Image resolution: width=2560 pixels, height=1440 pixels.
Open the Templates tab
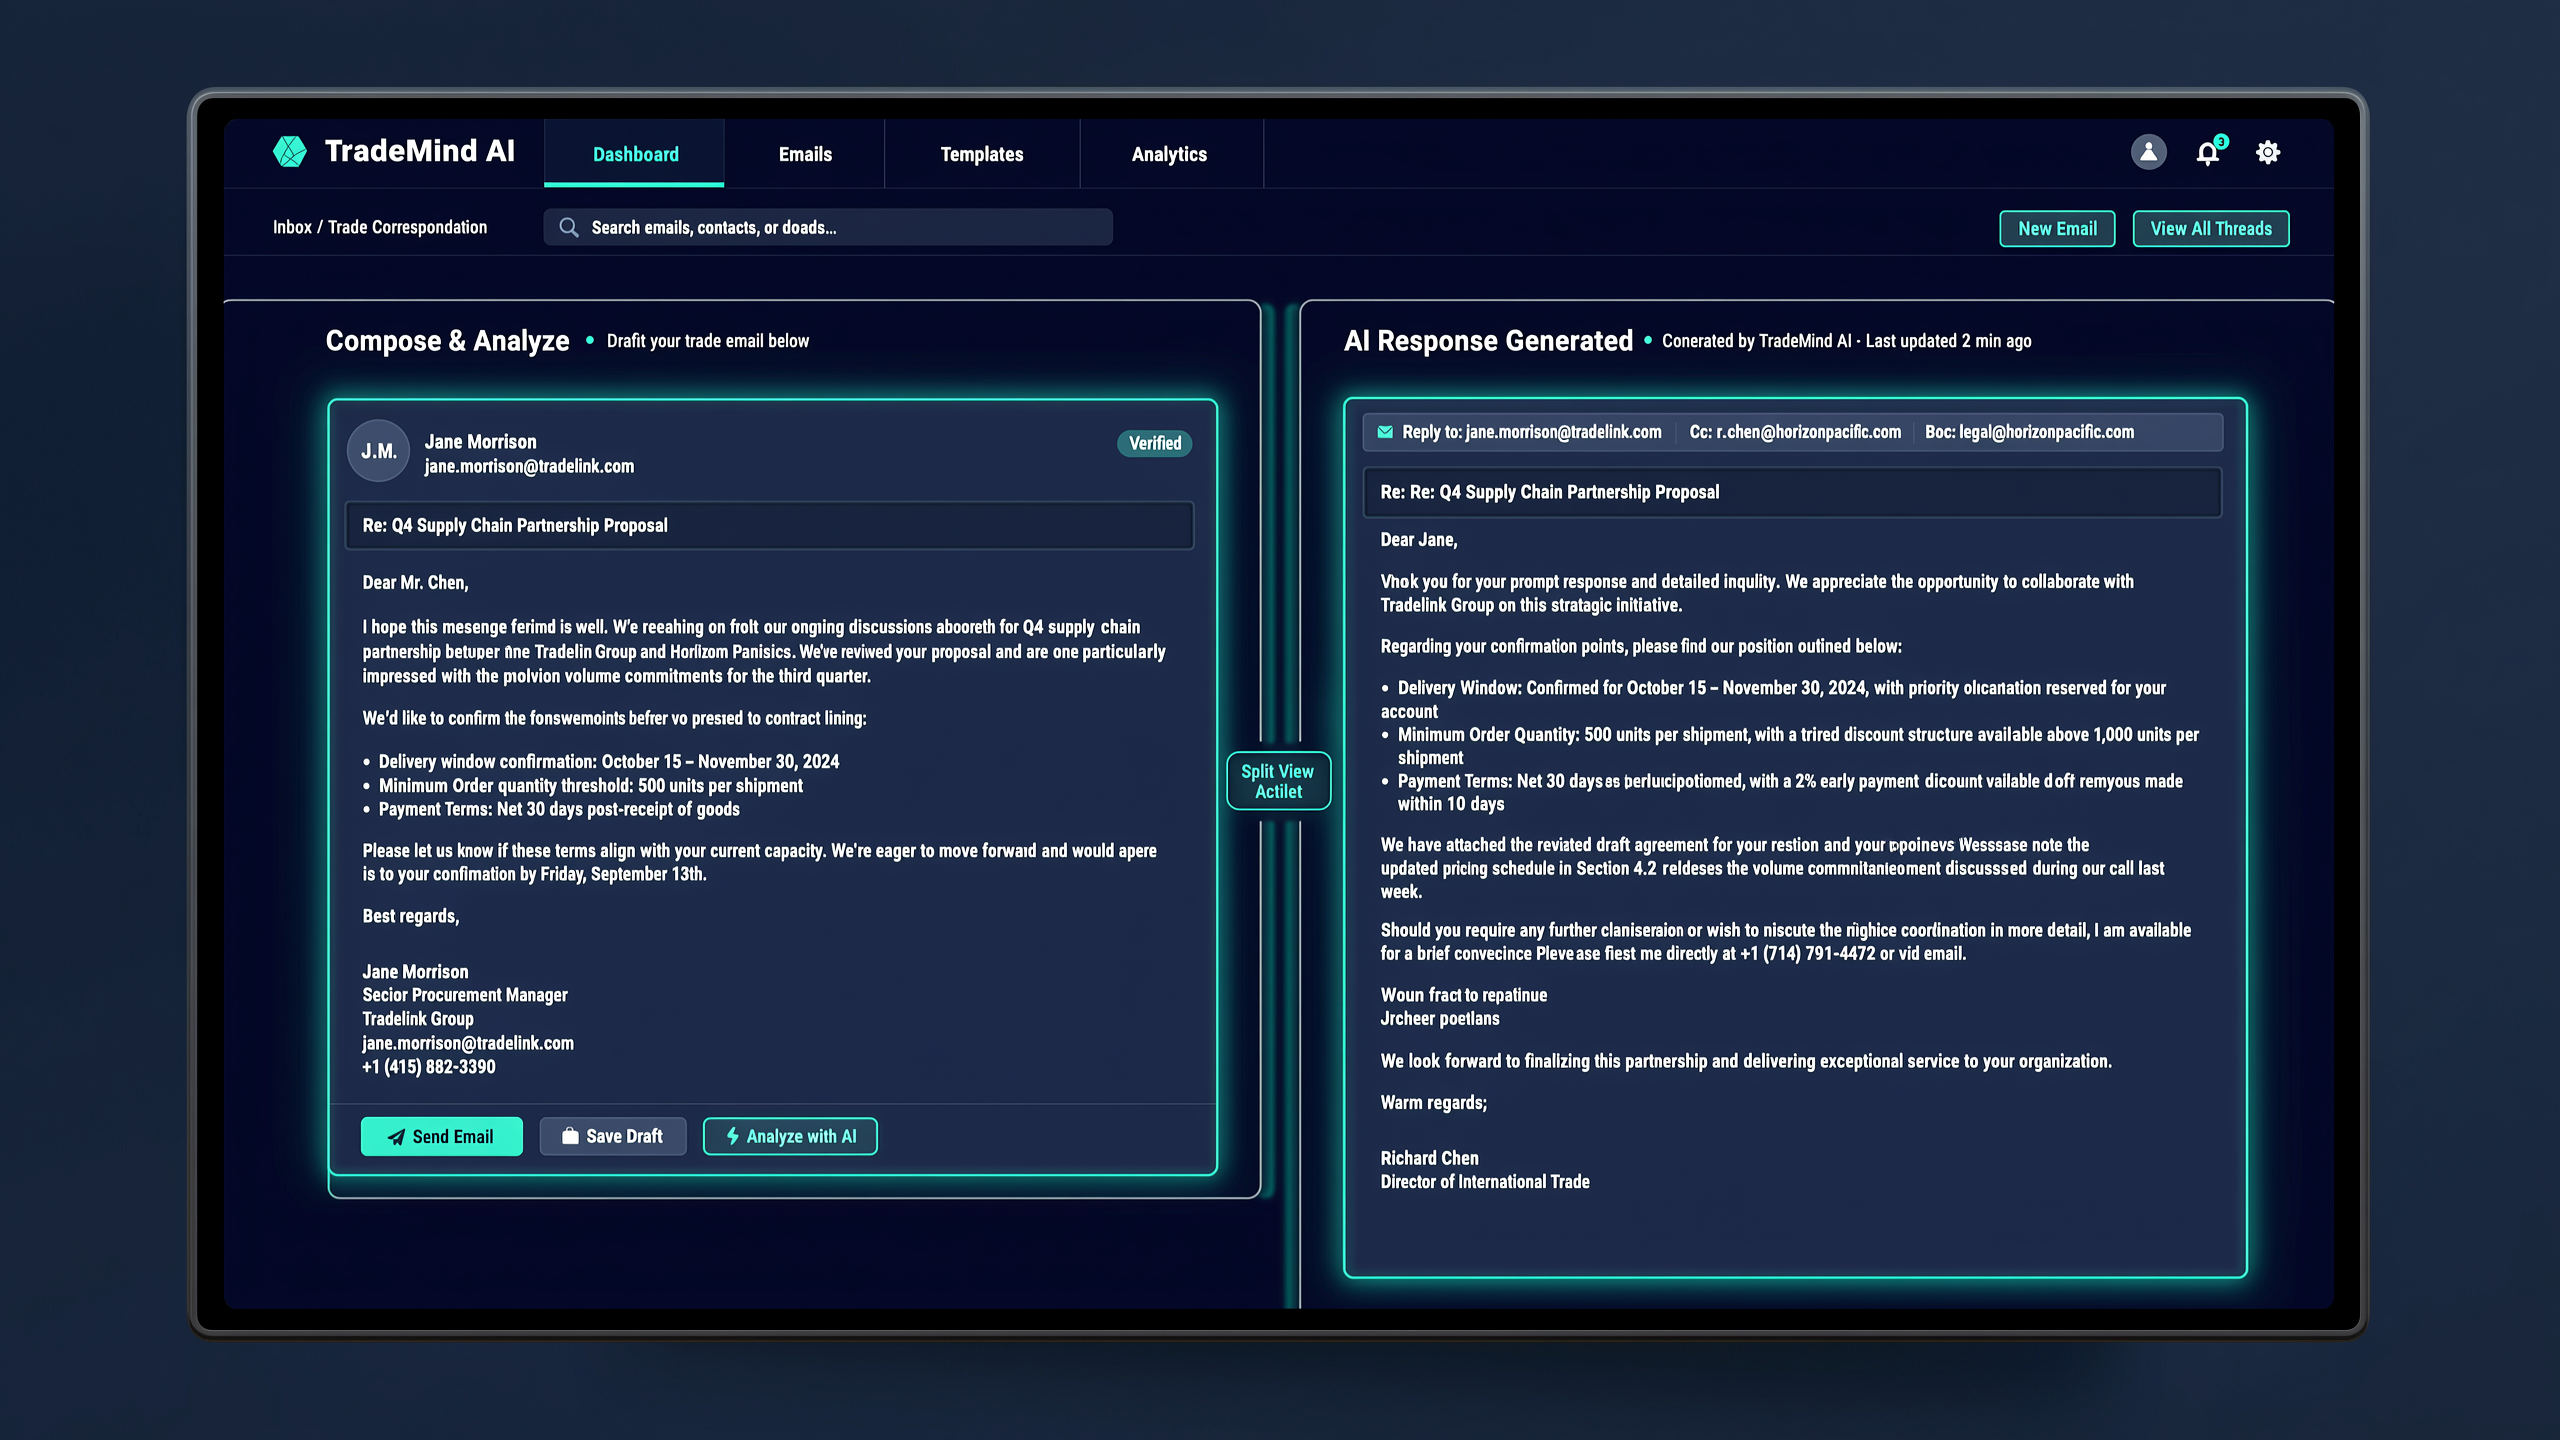[x=982, y=154]
